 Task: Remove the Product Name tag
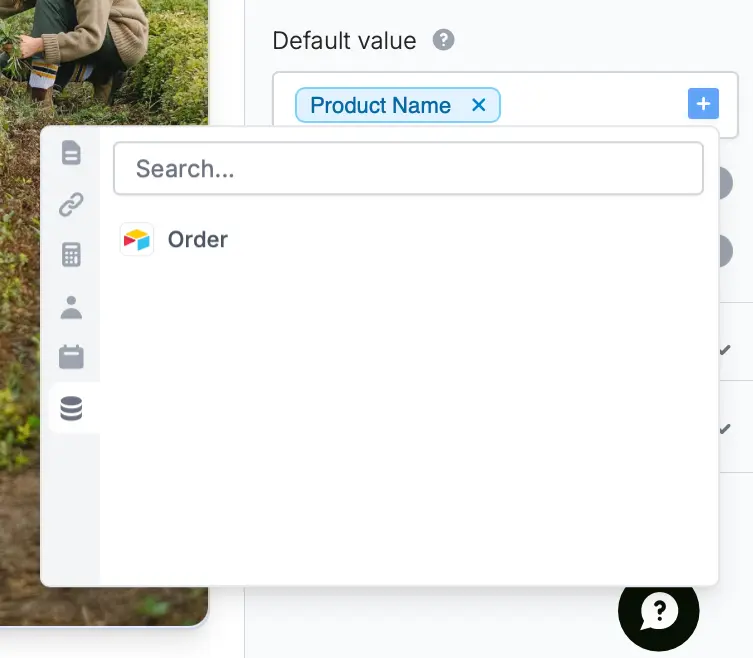tap(478, 105)
